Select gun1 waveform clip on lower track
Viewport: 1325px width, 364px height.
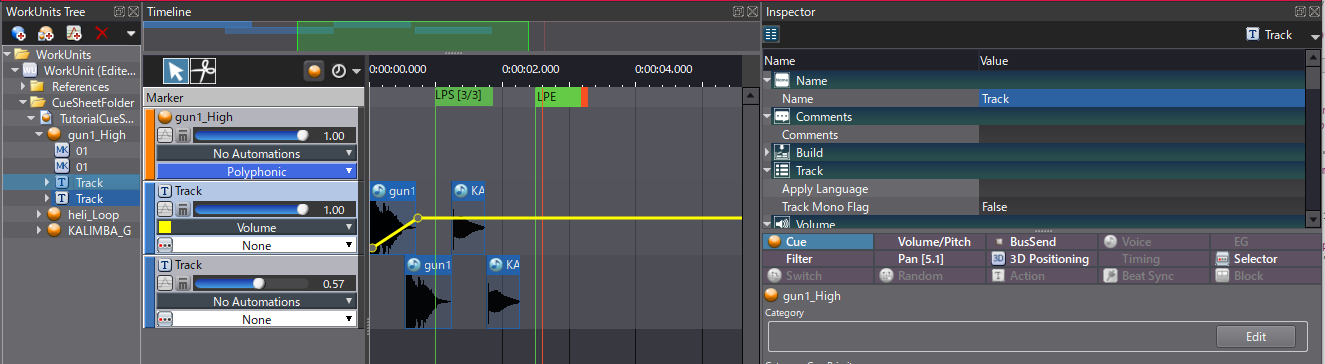[428, 292]
